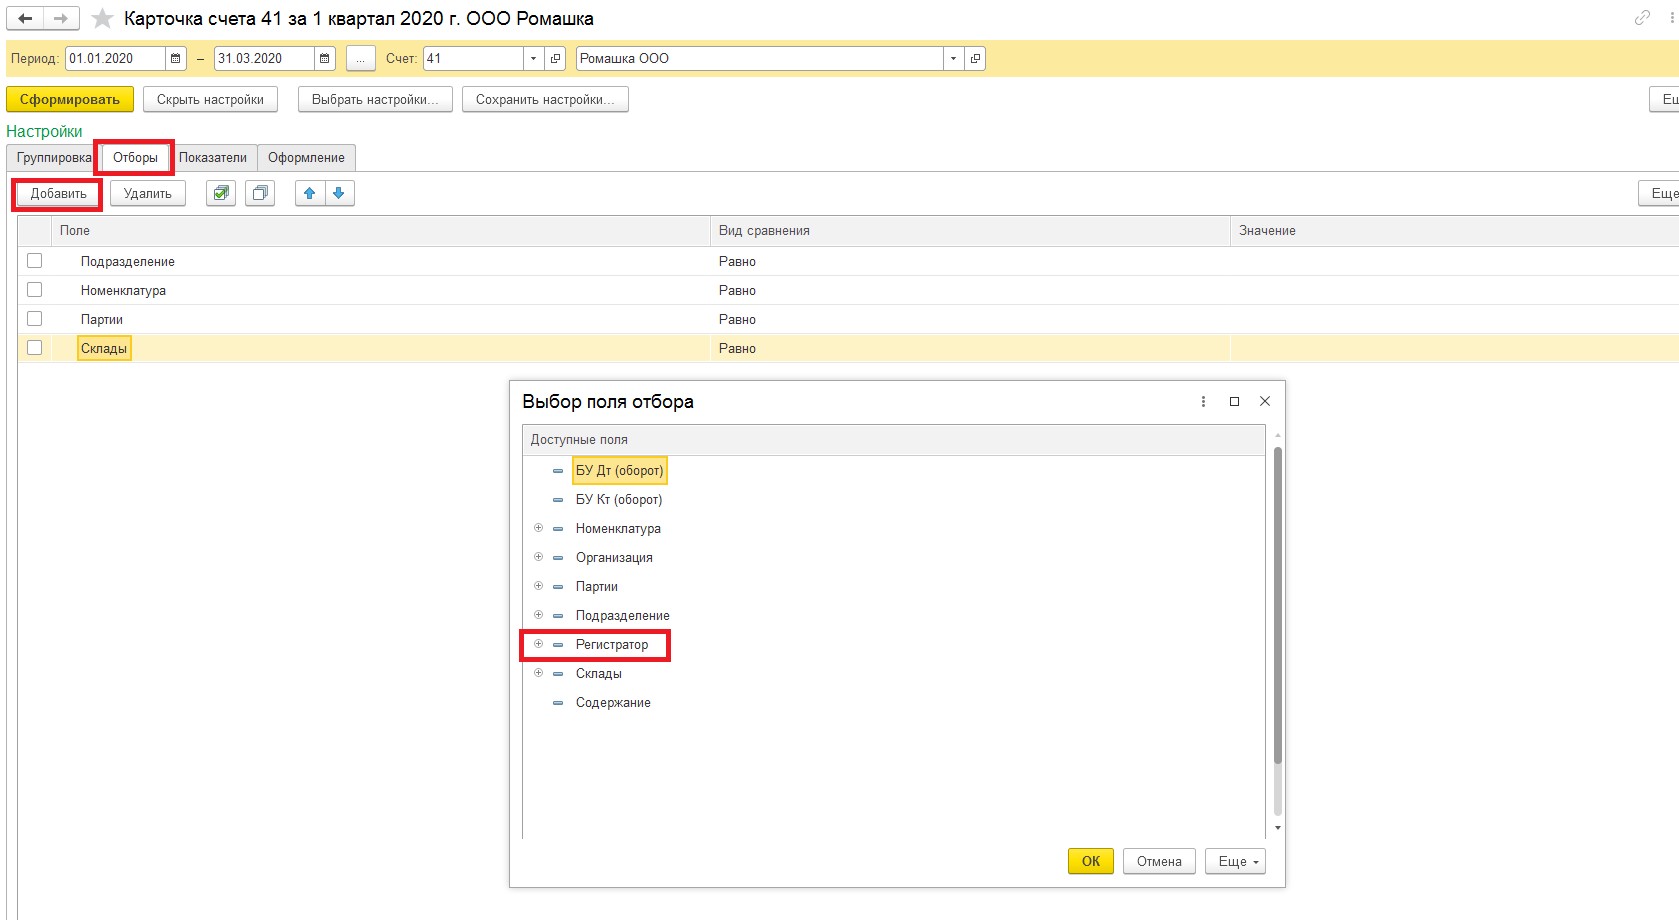Switch to the Оформление tab
This screenshot has height=920, width=1679.
tap(306, 158)
